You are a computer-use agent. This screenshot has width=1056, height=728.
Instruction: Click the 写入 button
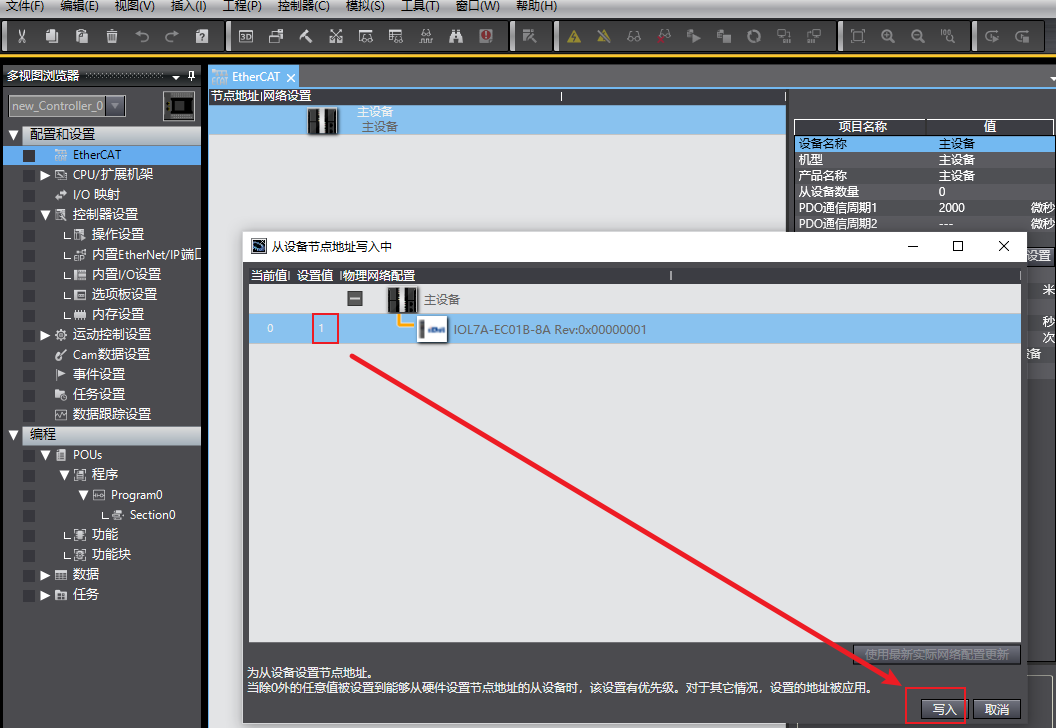[x=944, y=709]
